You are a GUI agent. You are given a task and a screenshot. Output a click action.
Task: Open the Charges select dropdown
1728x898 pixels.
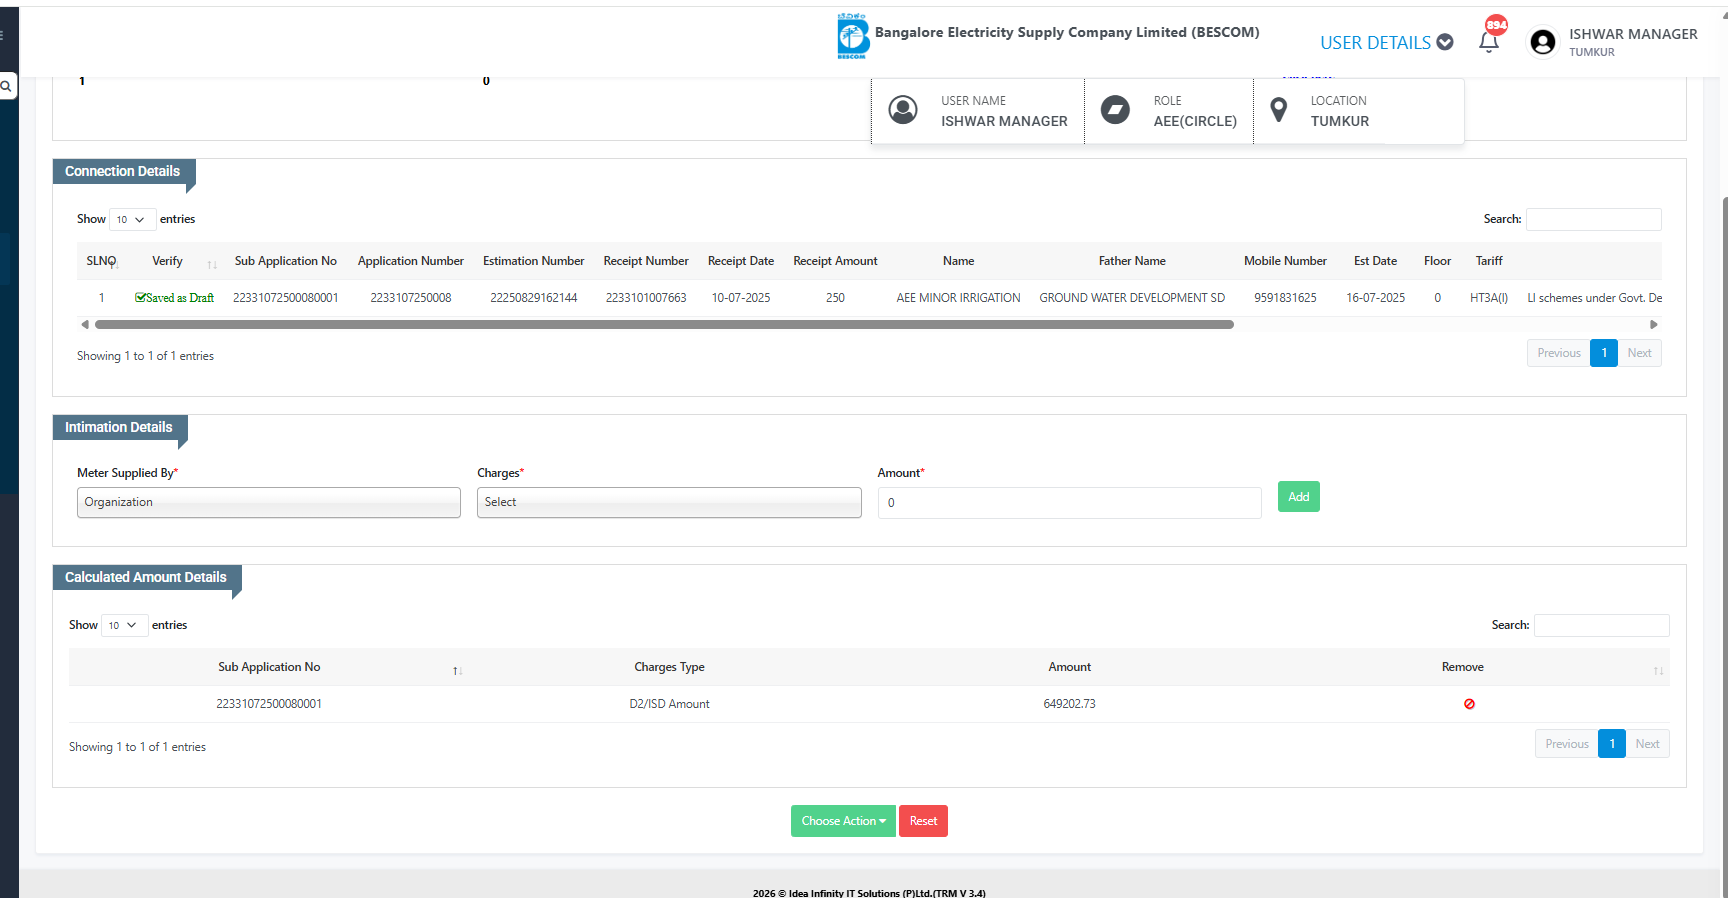(x=668, y=502)
